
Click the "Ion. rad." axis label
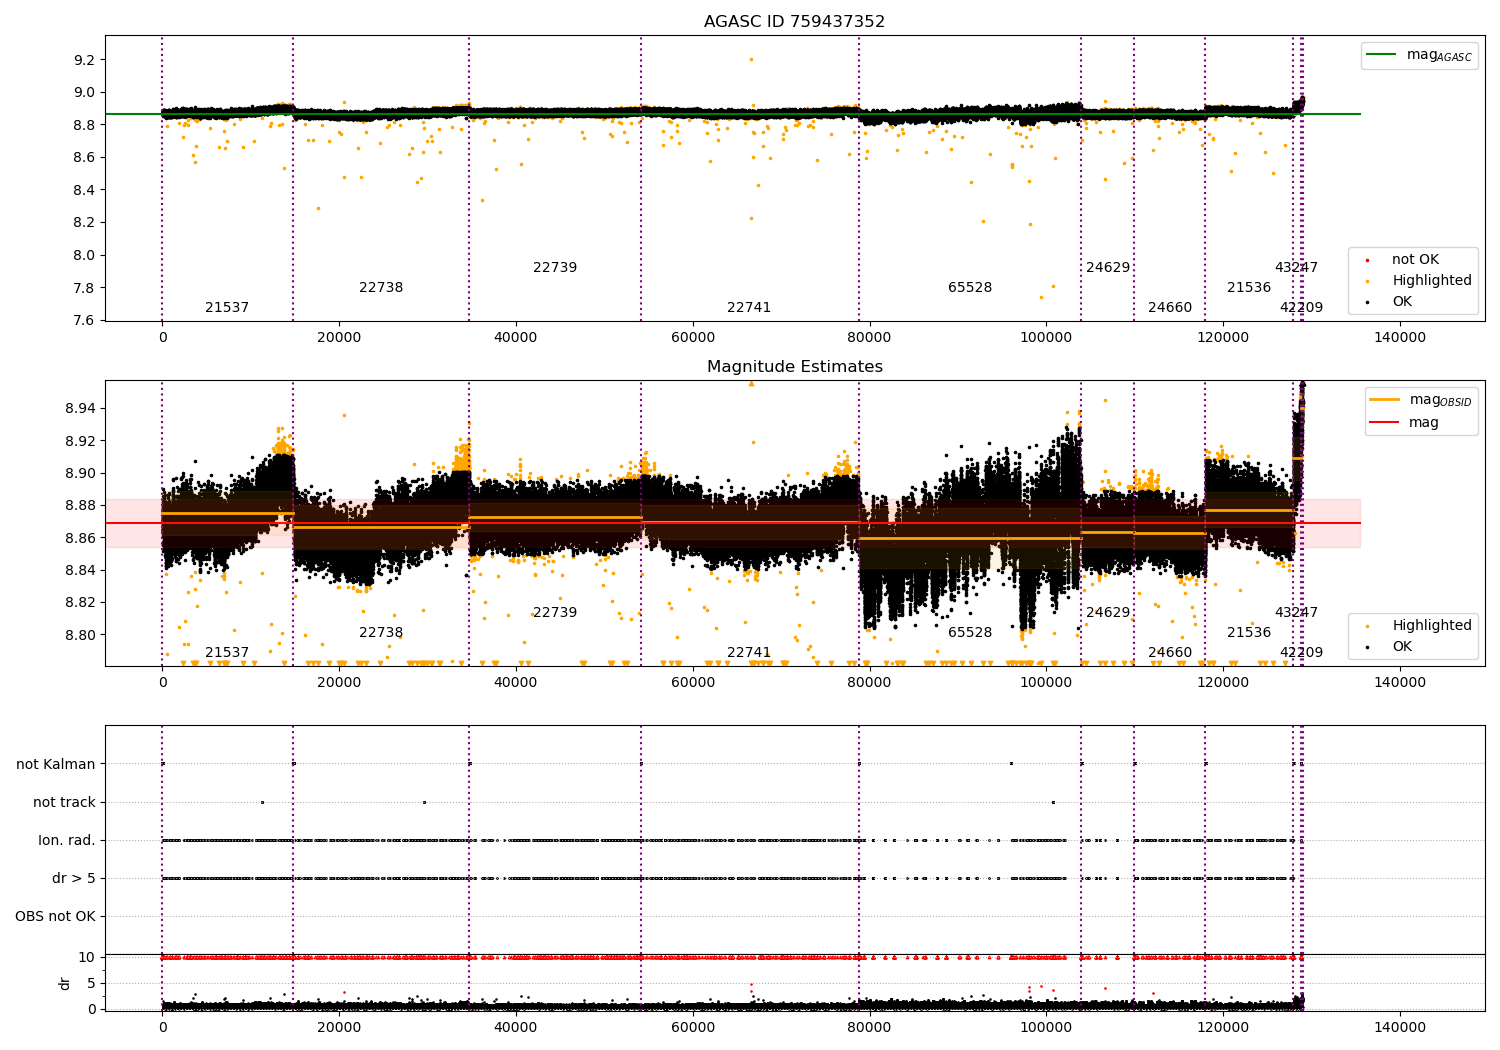[67, 840]
